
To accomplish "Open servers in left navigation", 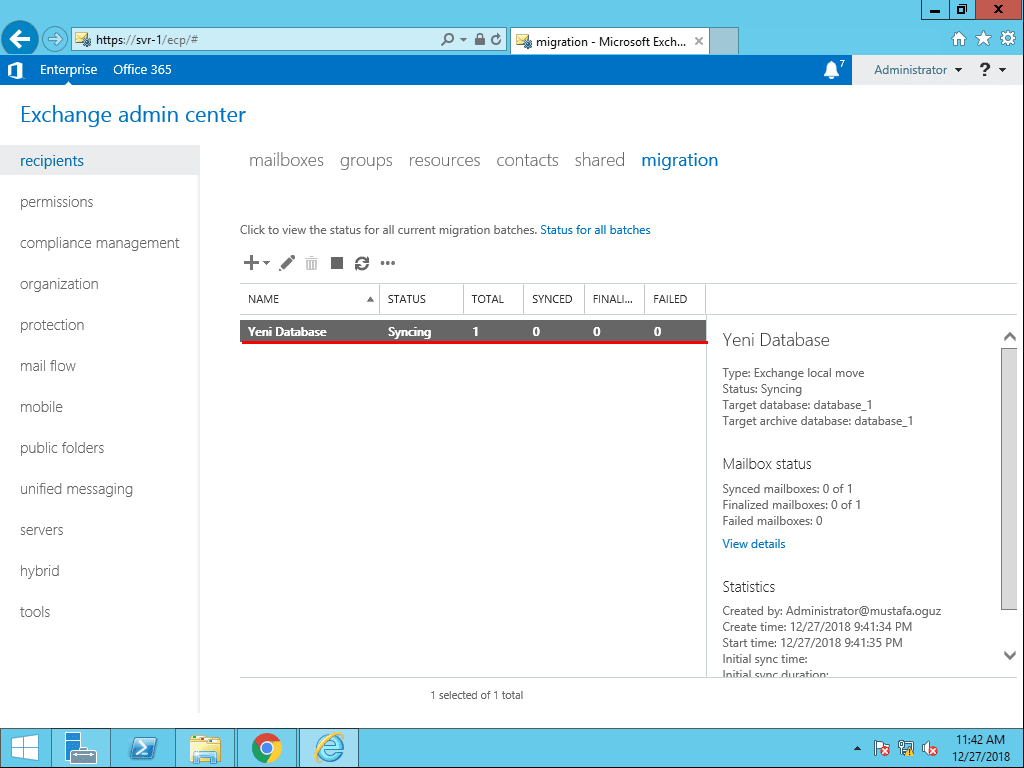I will (41, 530).
